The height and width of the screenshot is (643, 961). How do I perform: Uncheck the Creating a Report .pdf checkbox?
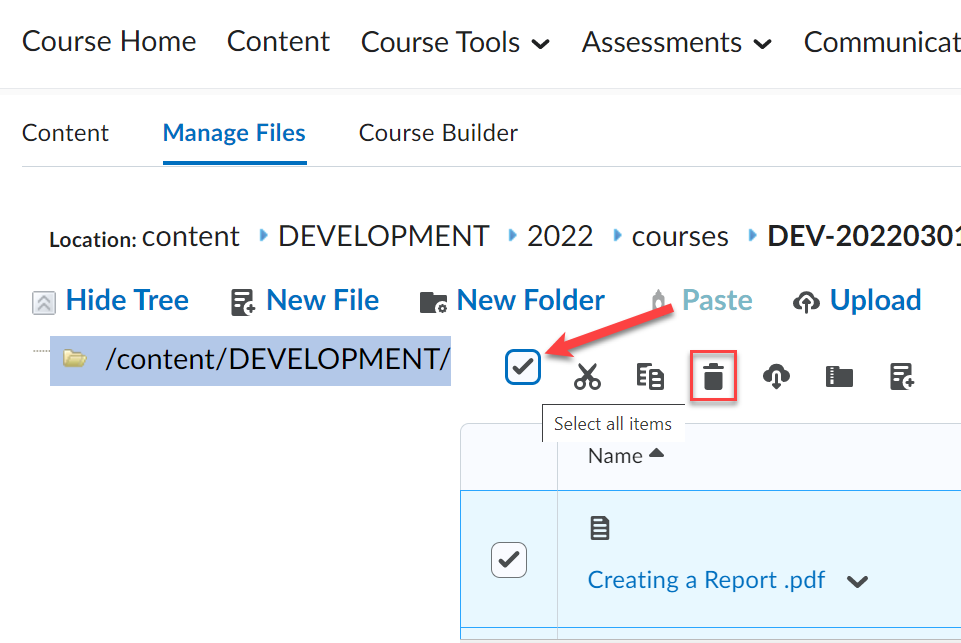[509, 560]
